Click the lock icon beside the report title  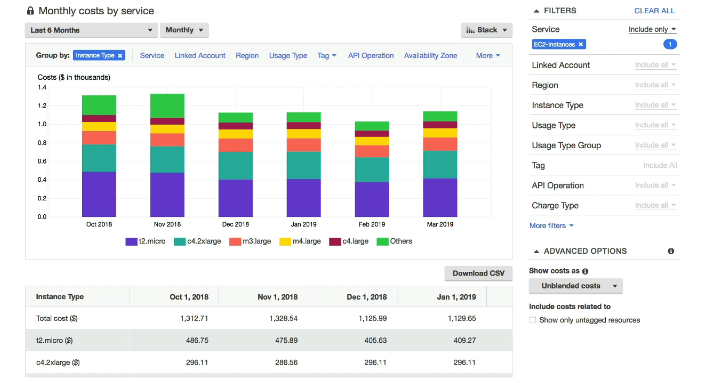[x=30, y=11]
